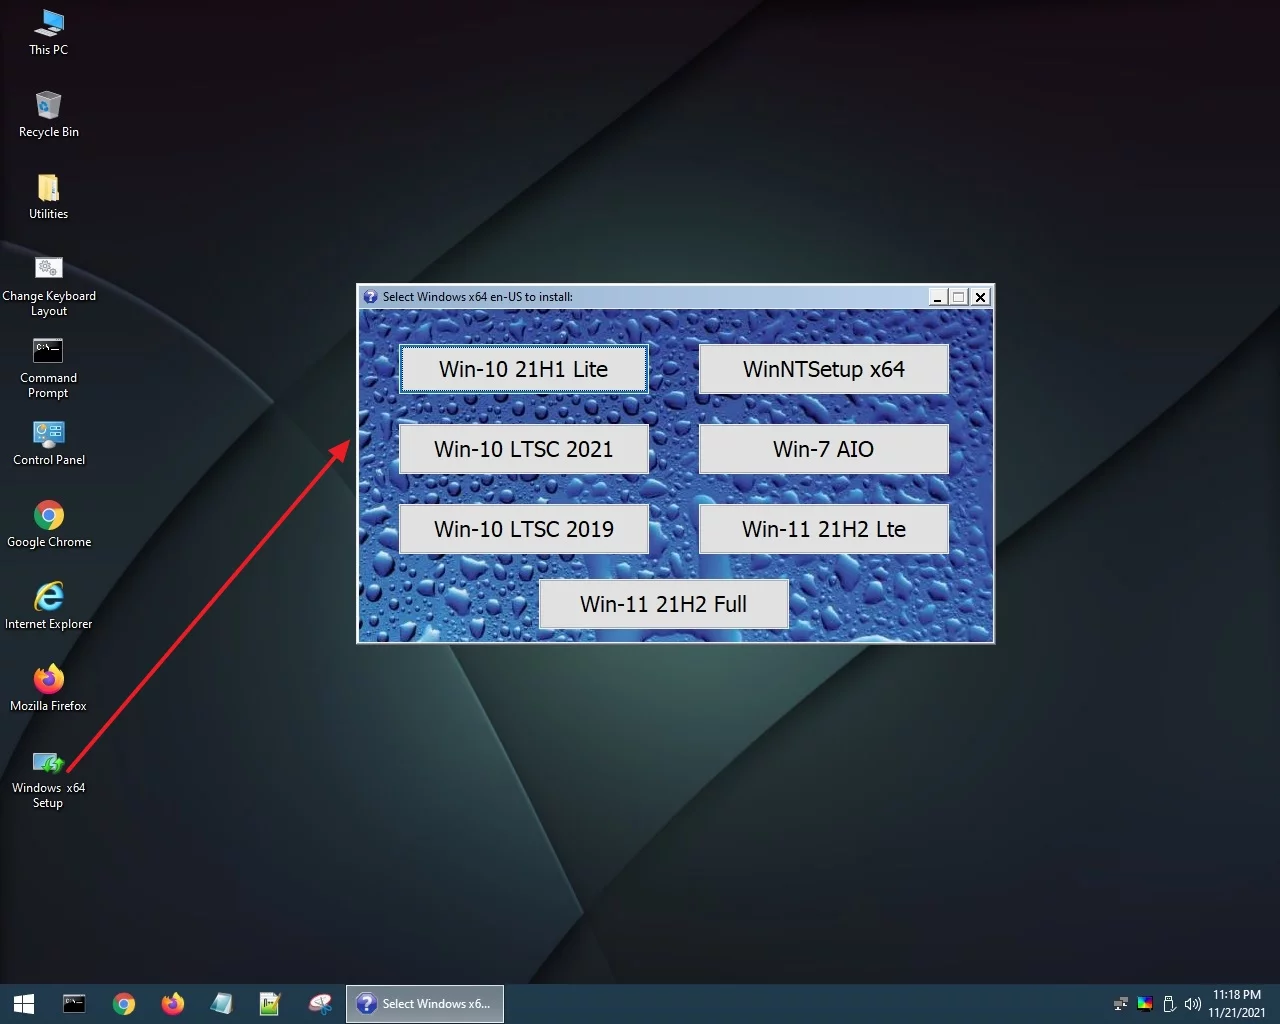1280x1024 pixels.
Task: Minimize the Select Windows x64 dialog
Action: (x=937, y=297)
